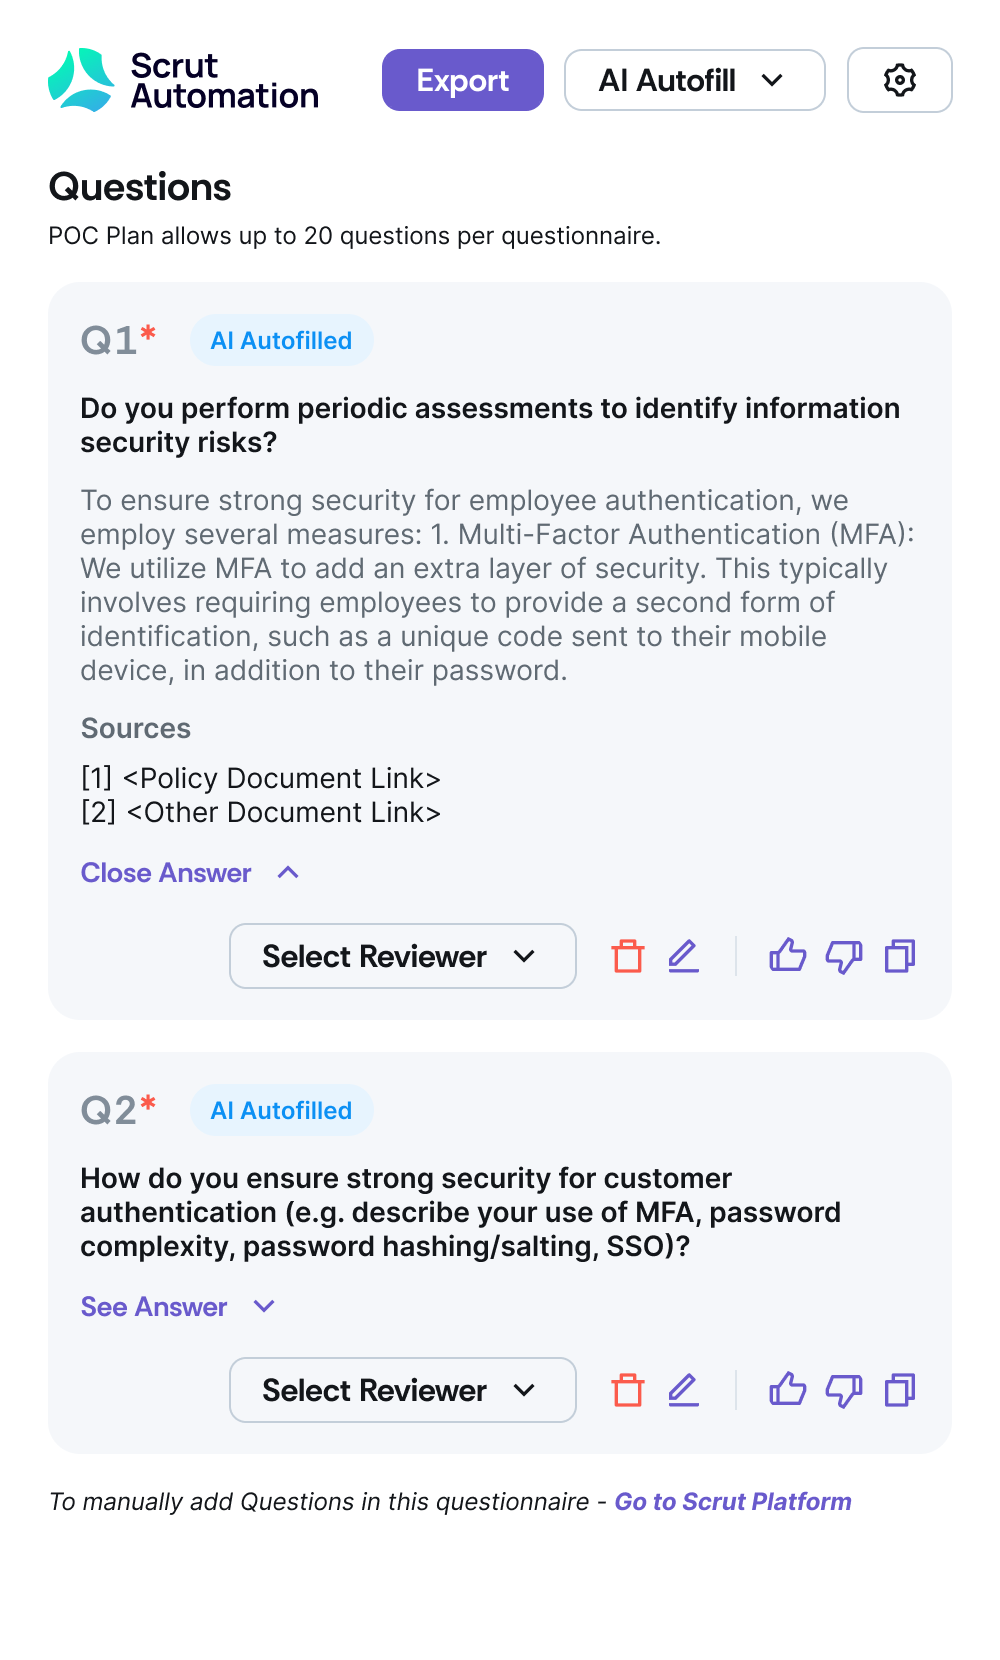Viewport: 1000px width, 1660px height.
Task: Like the Q2 answer with thumbs up
Action: click(787, 1390)
